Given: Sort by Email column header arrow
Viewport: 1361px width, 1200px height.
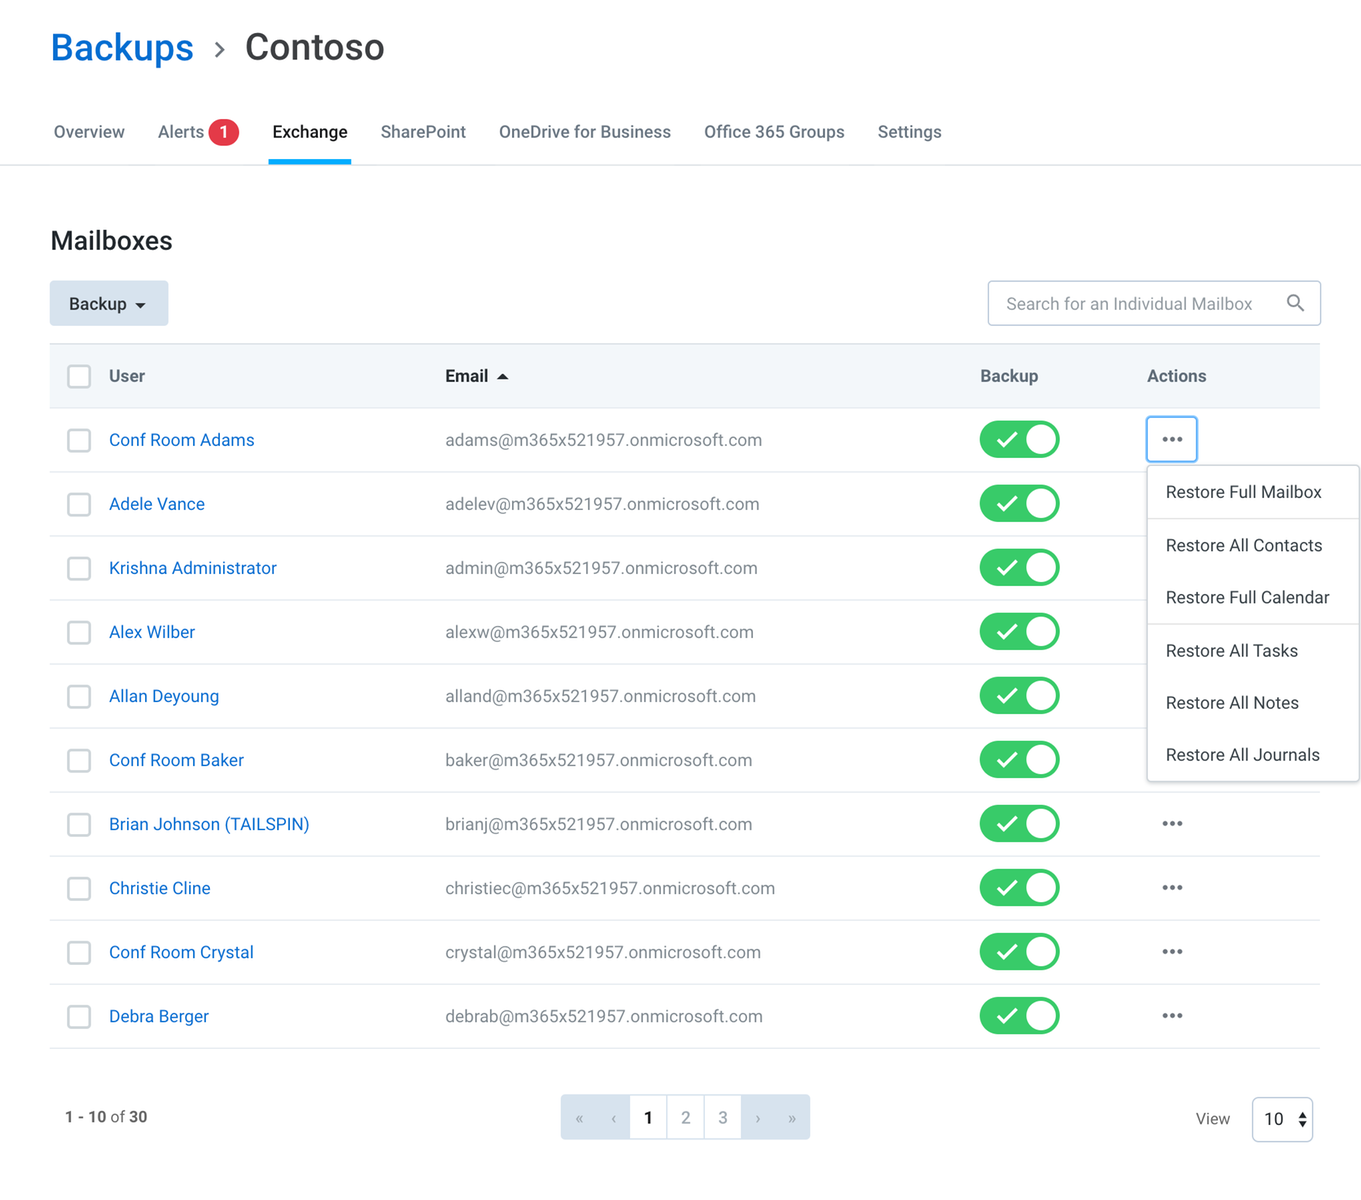Looking at the screenshot, I should click(503, 377).
